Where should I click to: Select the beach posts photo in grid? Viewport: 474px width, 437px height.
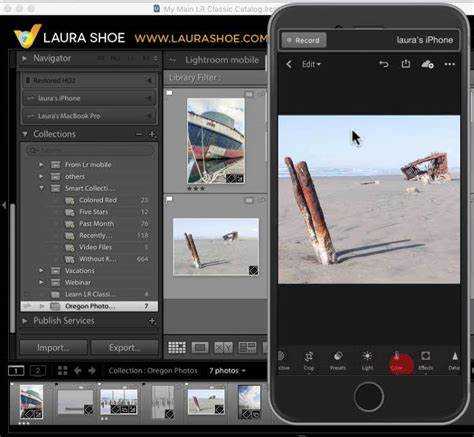pyautogui.click(x=216, y=247)
